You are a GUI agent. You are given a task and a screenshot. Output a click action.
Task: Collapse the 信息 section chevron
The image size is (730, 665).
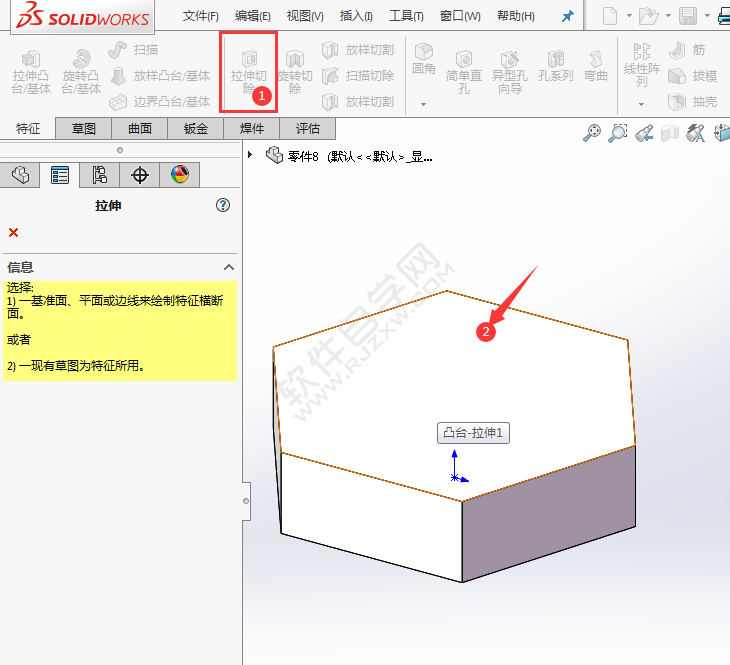coord(229,267)
